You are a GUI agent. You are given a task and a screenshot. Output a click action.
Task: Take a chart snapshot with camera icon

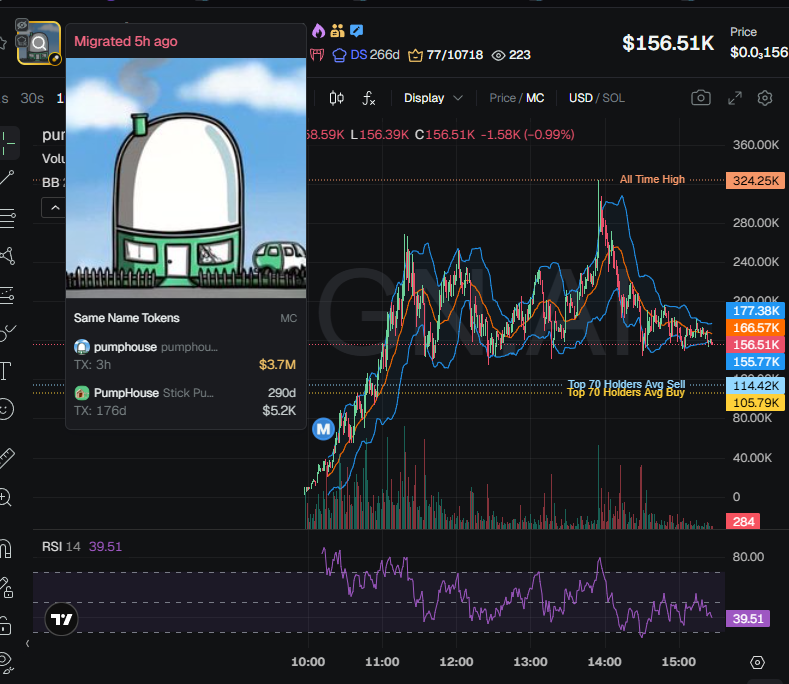pos(700,98)
